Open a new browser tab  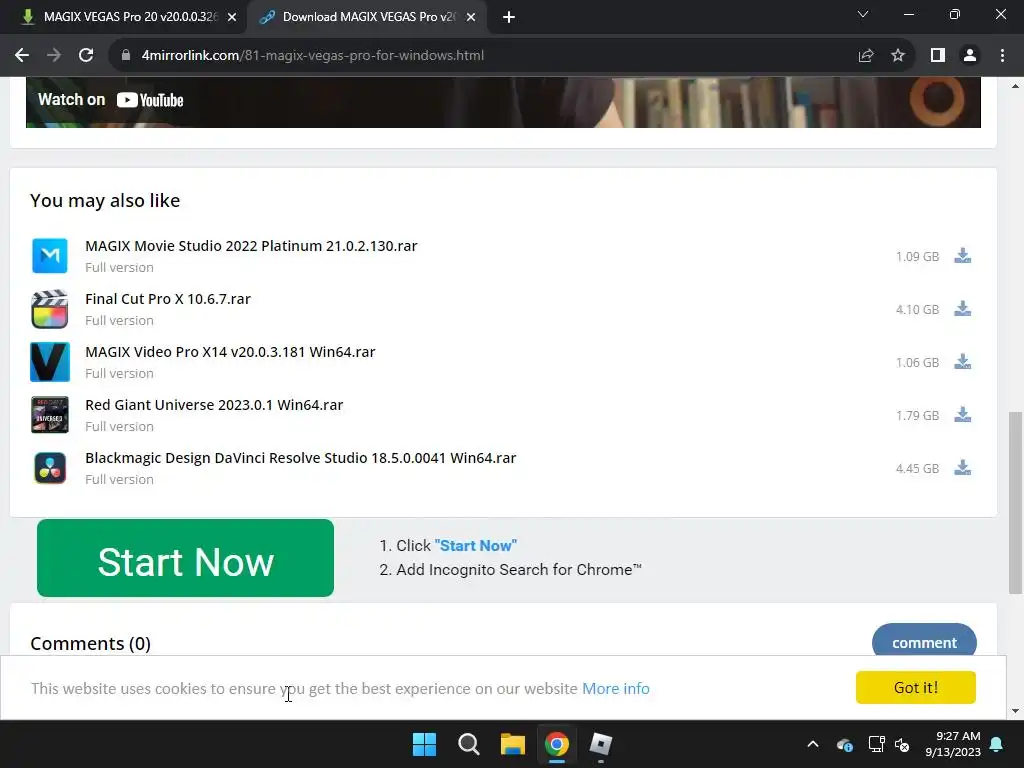point(509,17)
